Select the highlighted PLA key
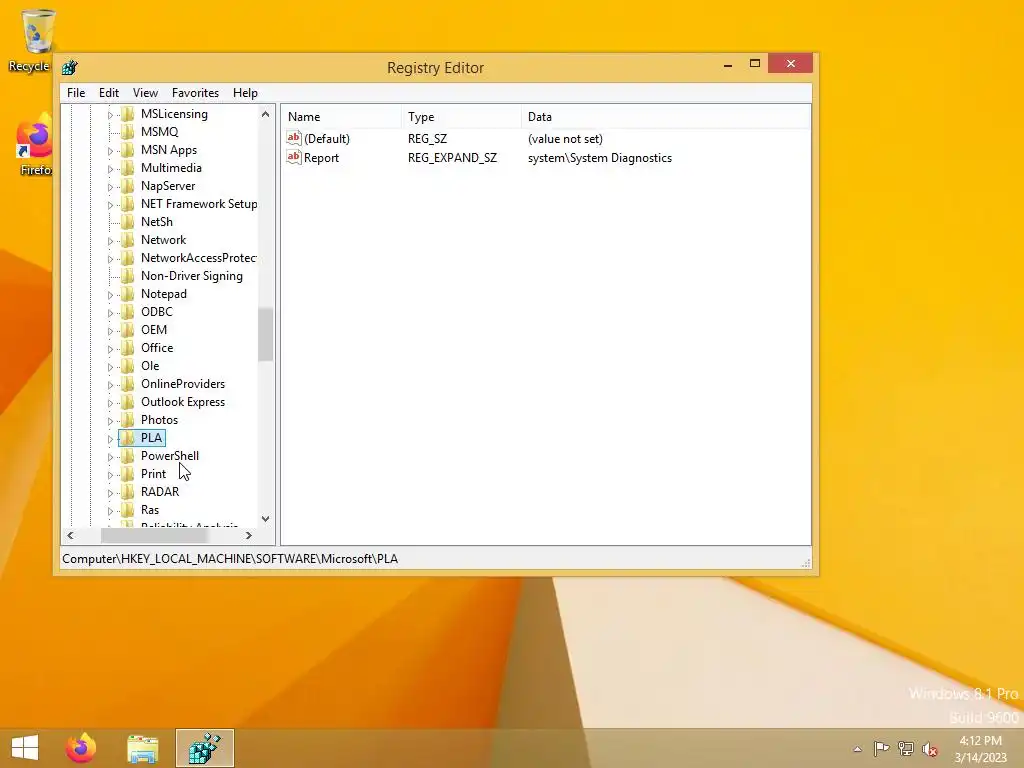Image resolution: width=1024 pixels, height=768 pixels. click(x=151, y=438)
